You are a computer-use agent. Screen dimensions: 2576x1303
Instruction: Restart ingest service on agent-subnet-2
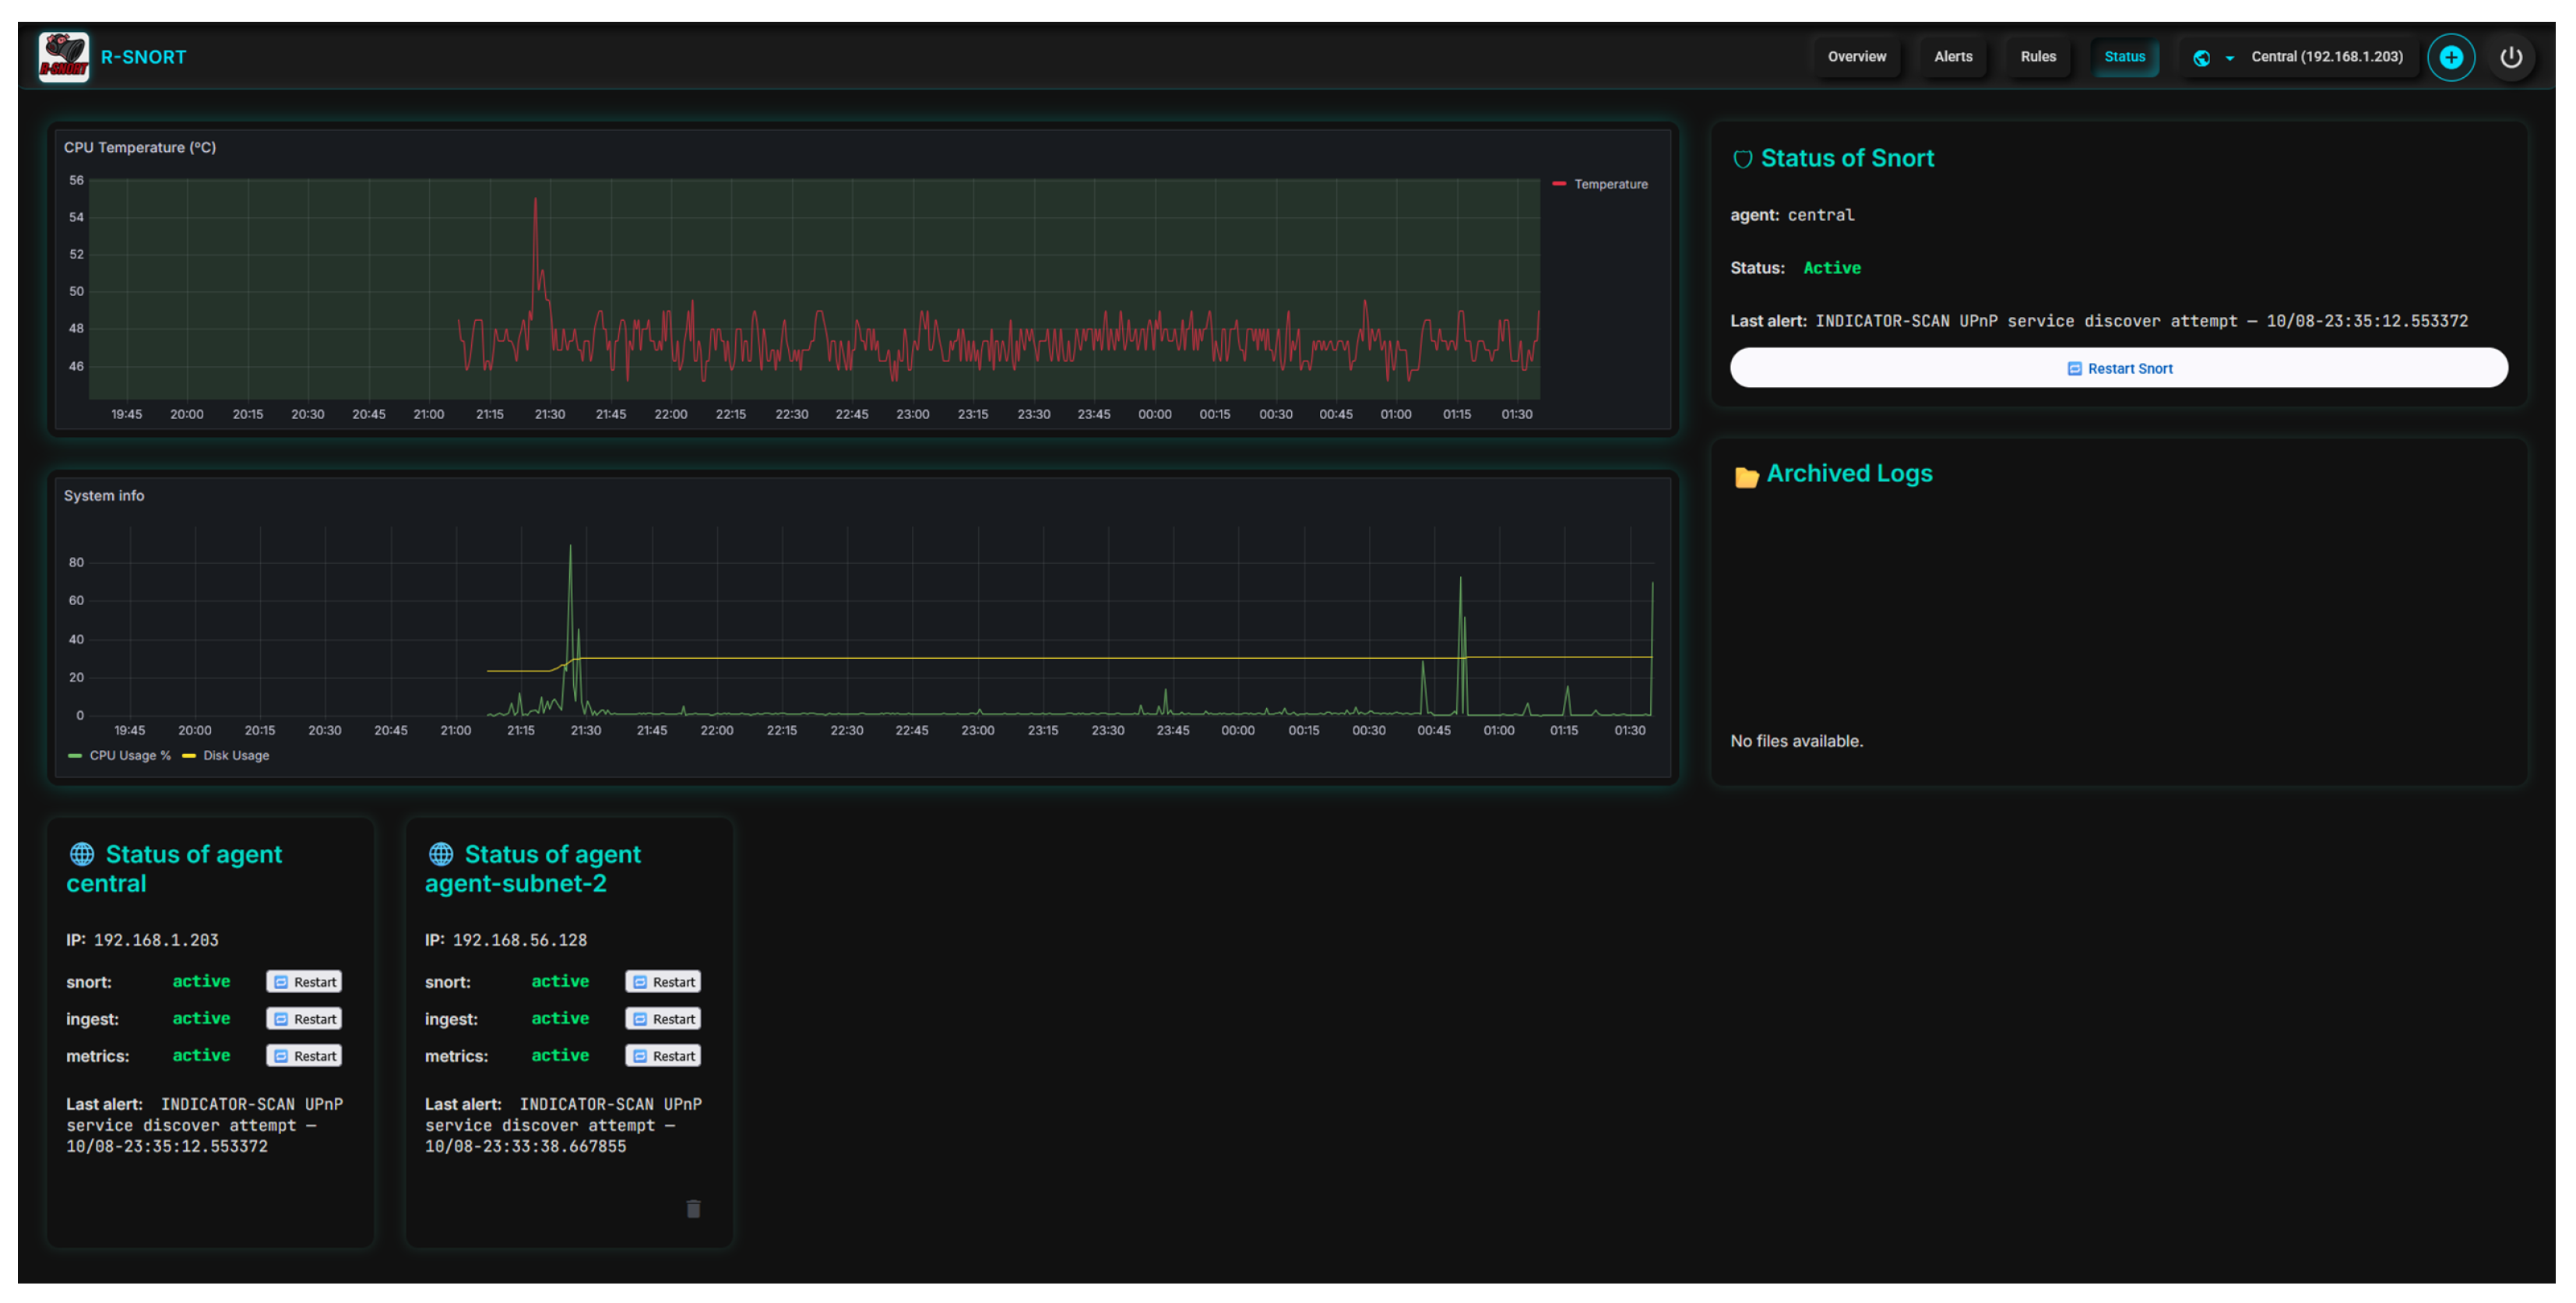[x=663, y=1019]
